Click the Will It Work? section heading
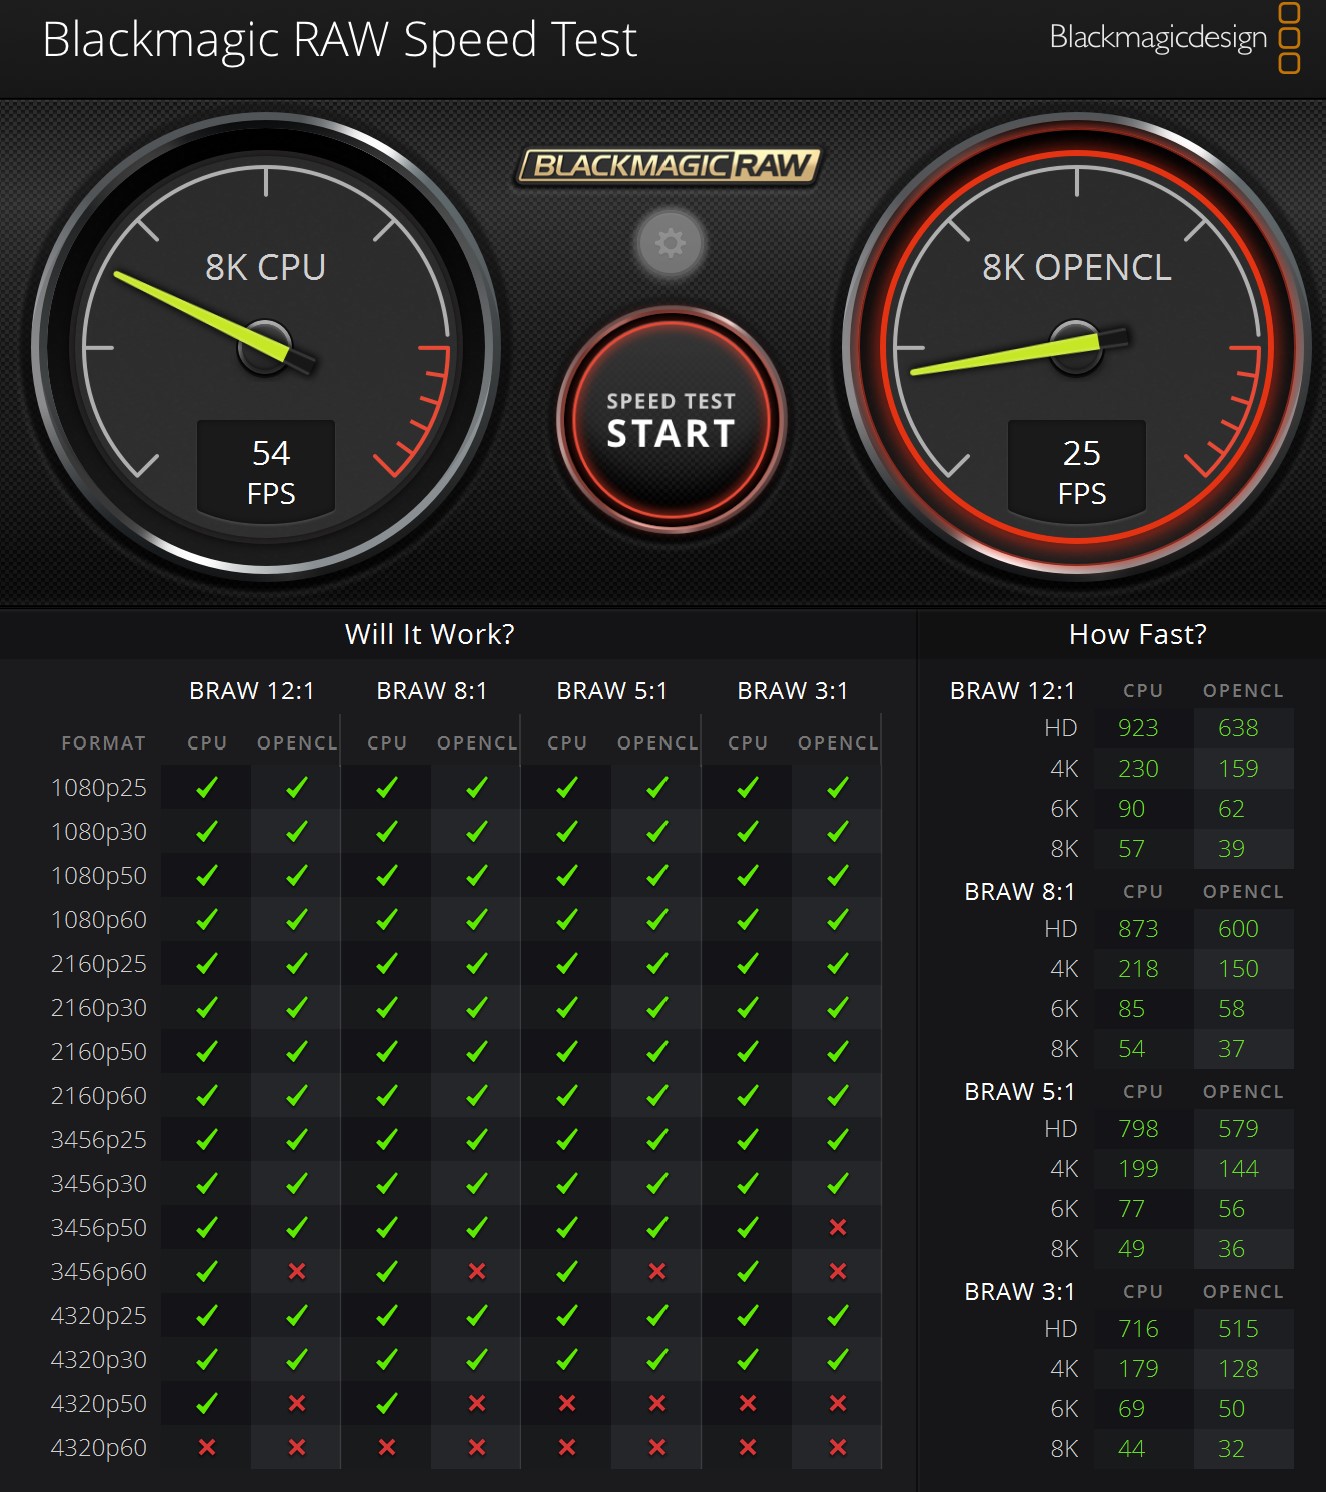Image resolution: width=1326 pixels, height=1492 pixels. (x=429, y=634)
